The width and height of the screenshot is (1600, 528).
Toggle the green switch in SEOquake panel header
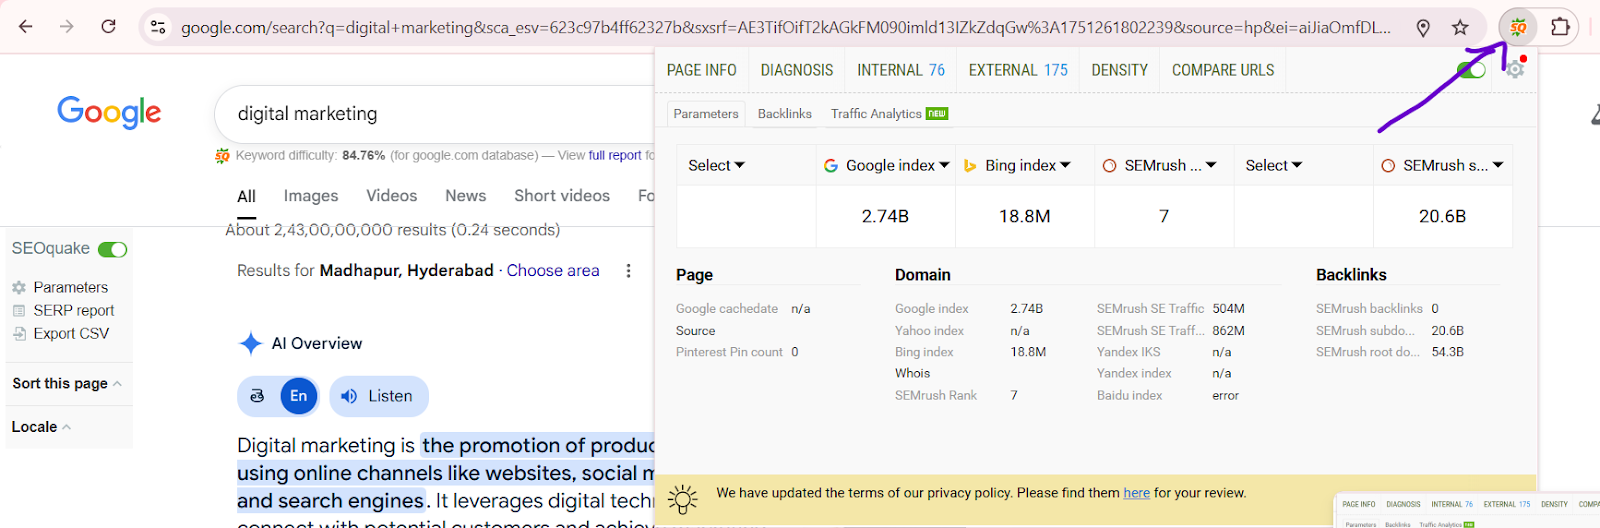[1471, 70]
